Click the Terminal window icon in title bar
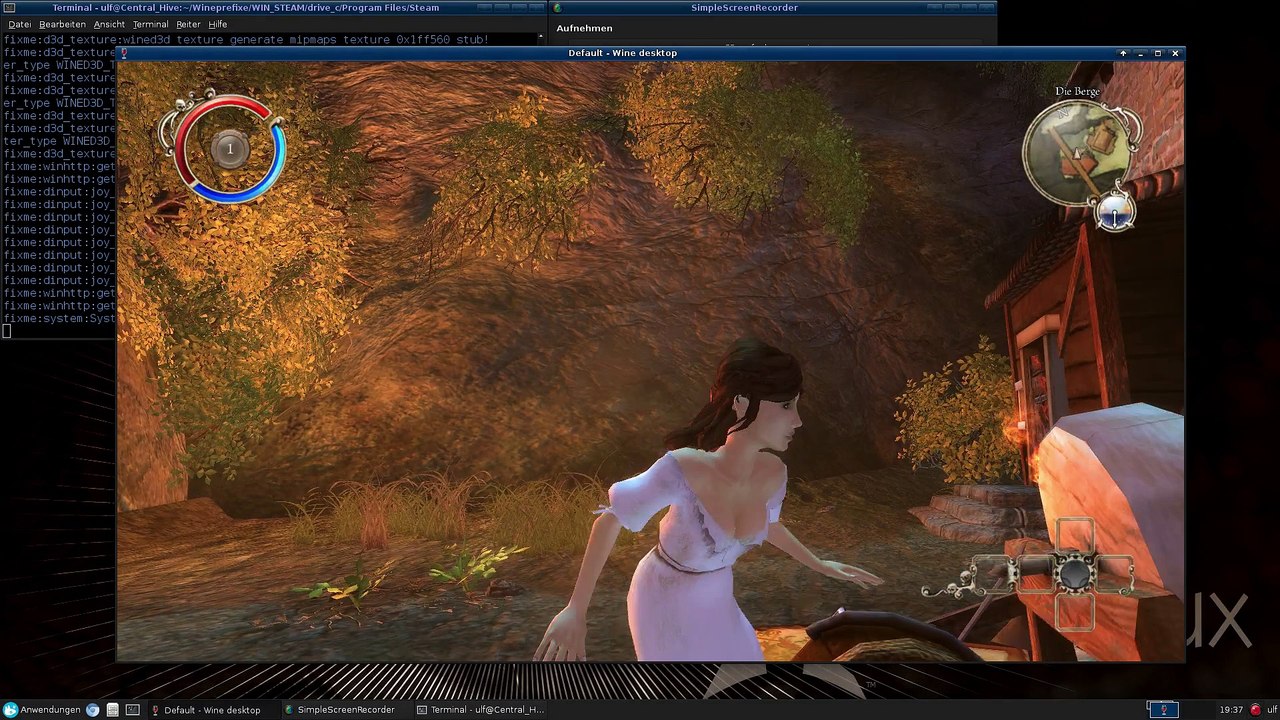 tap(8, 8)
